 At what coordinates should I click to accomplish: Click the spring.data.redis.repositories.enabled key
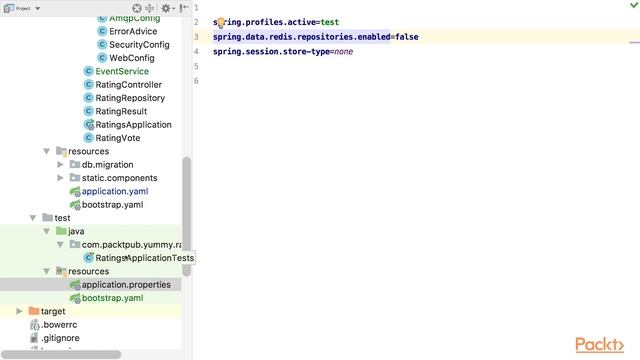pyautogui.click(x=302, y=37)
